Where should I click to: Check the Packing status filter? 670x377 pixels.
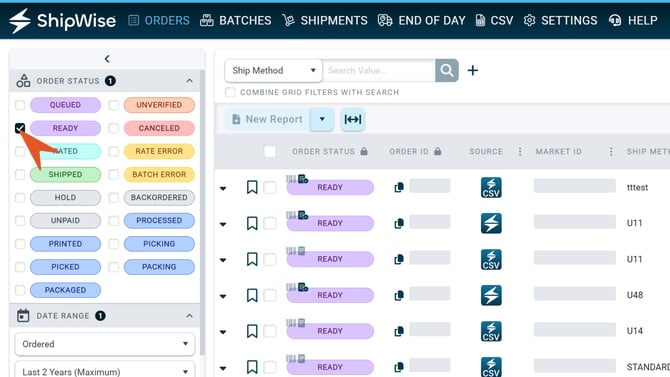(113, 267)
